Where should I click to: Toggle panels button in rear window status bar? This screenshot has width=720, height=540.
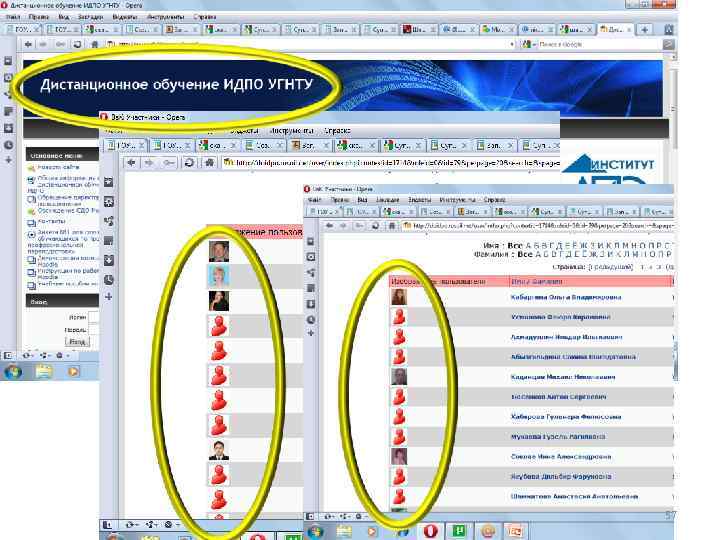tap(8, 355)
